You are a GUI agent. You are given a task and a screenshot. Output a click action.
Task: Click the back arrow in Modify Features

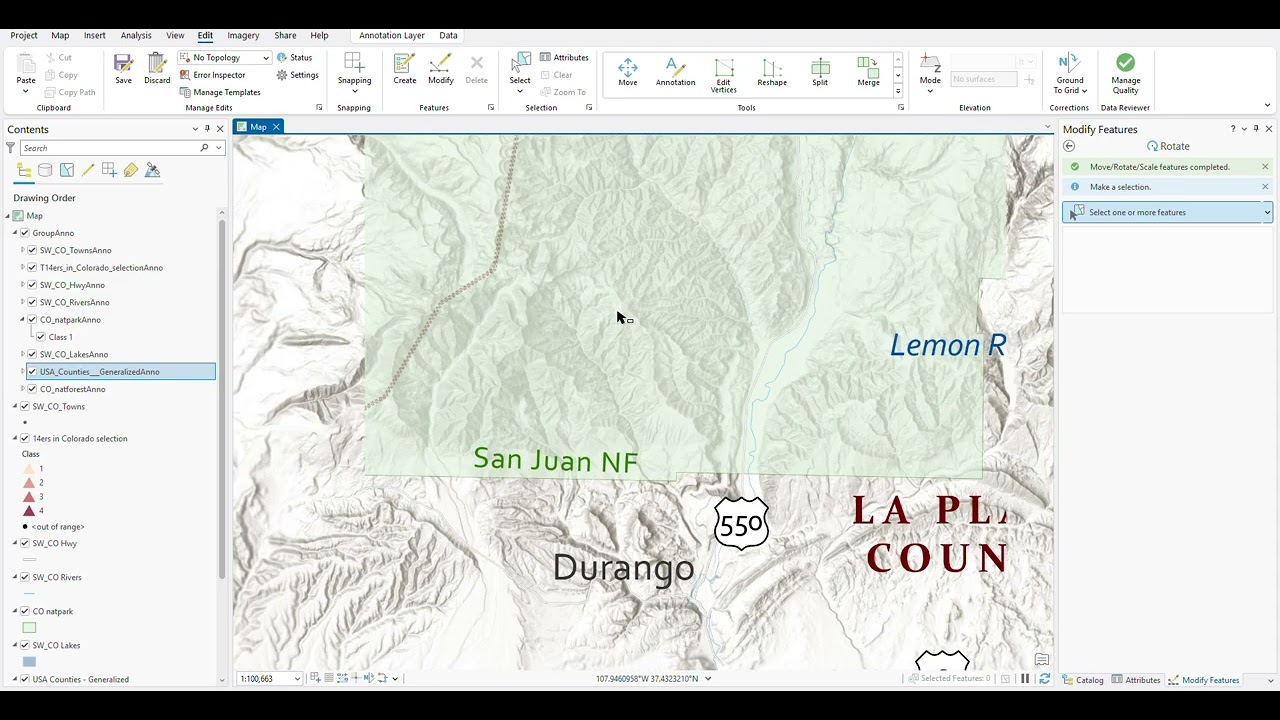tap(1069, 146)
